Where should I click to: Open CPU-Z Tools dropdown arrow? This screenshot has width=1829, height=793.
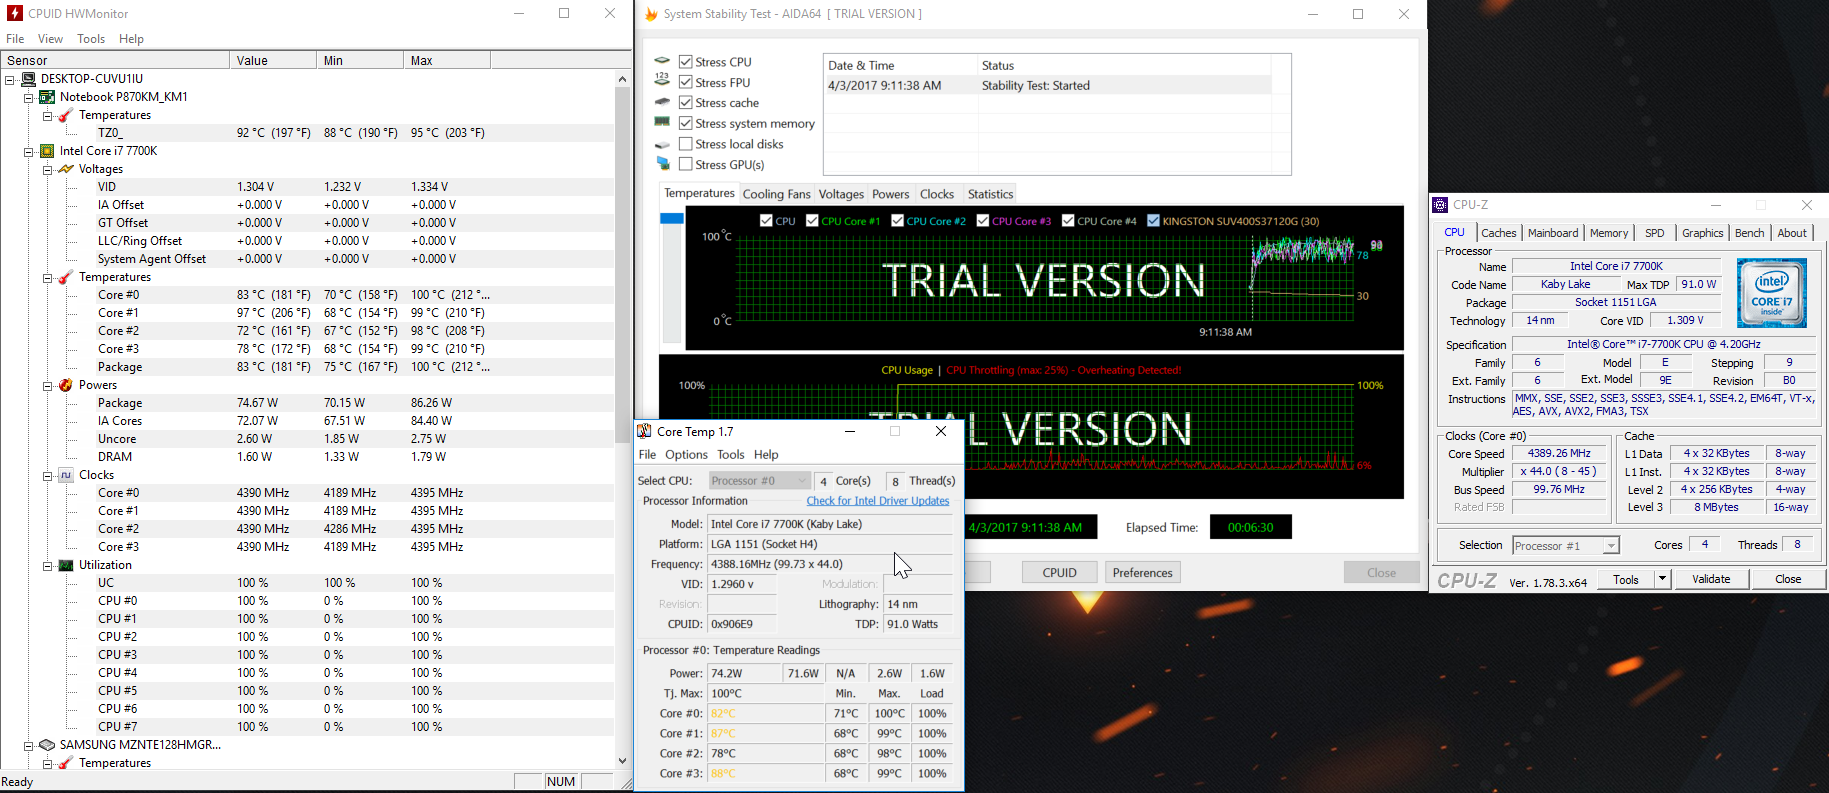[x=1662, y=579]
